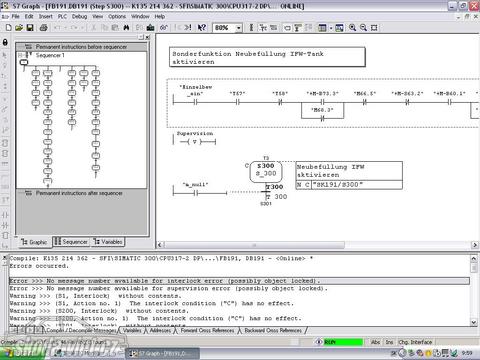The height and width of the screenshot is (360, 480).
Task: Select step S300 box in editor
Action: 266,171
